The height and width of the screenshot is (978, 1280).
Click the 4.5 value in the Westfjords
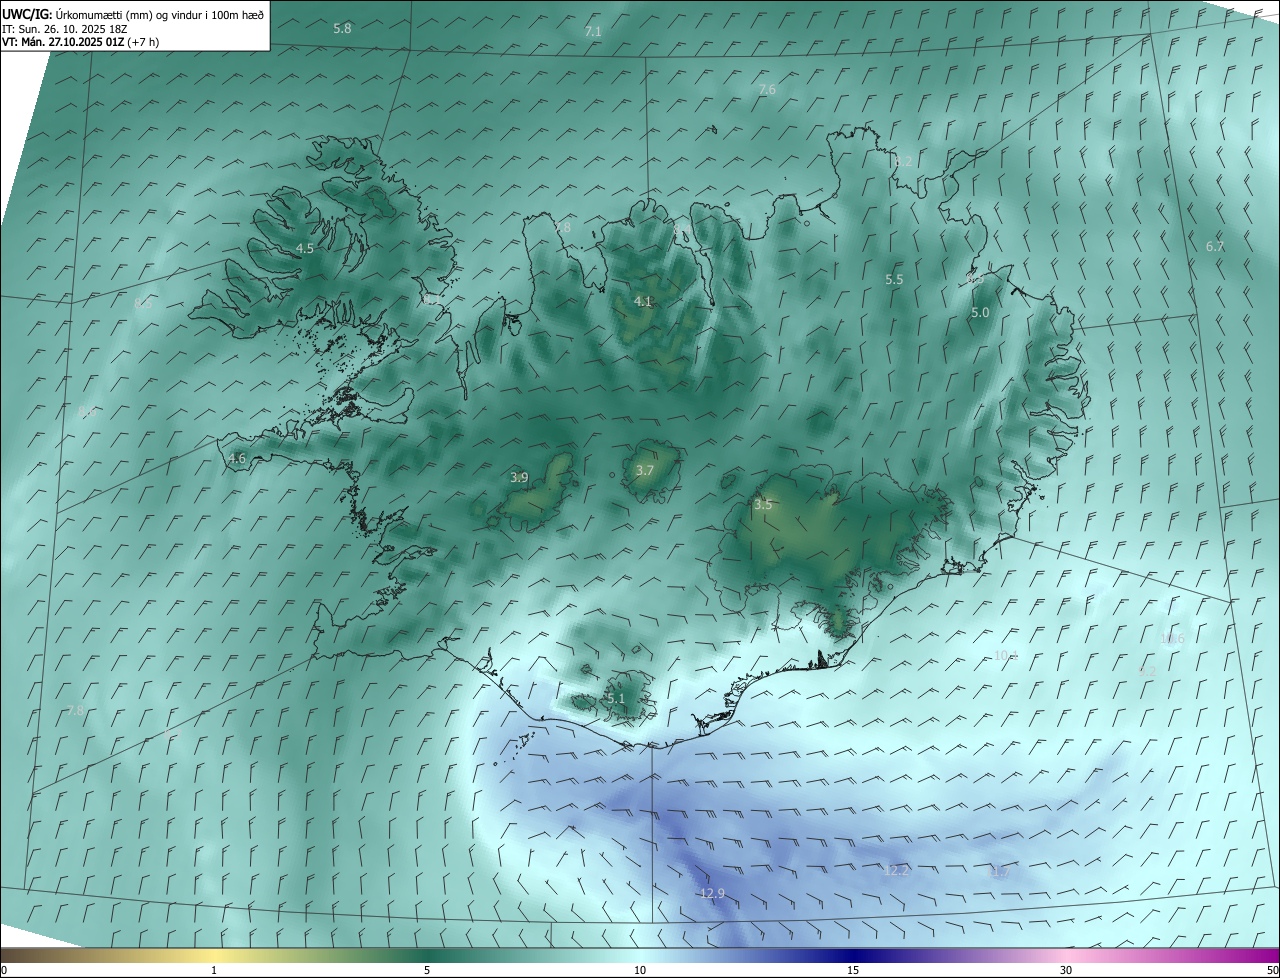(x=305, y=248)
